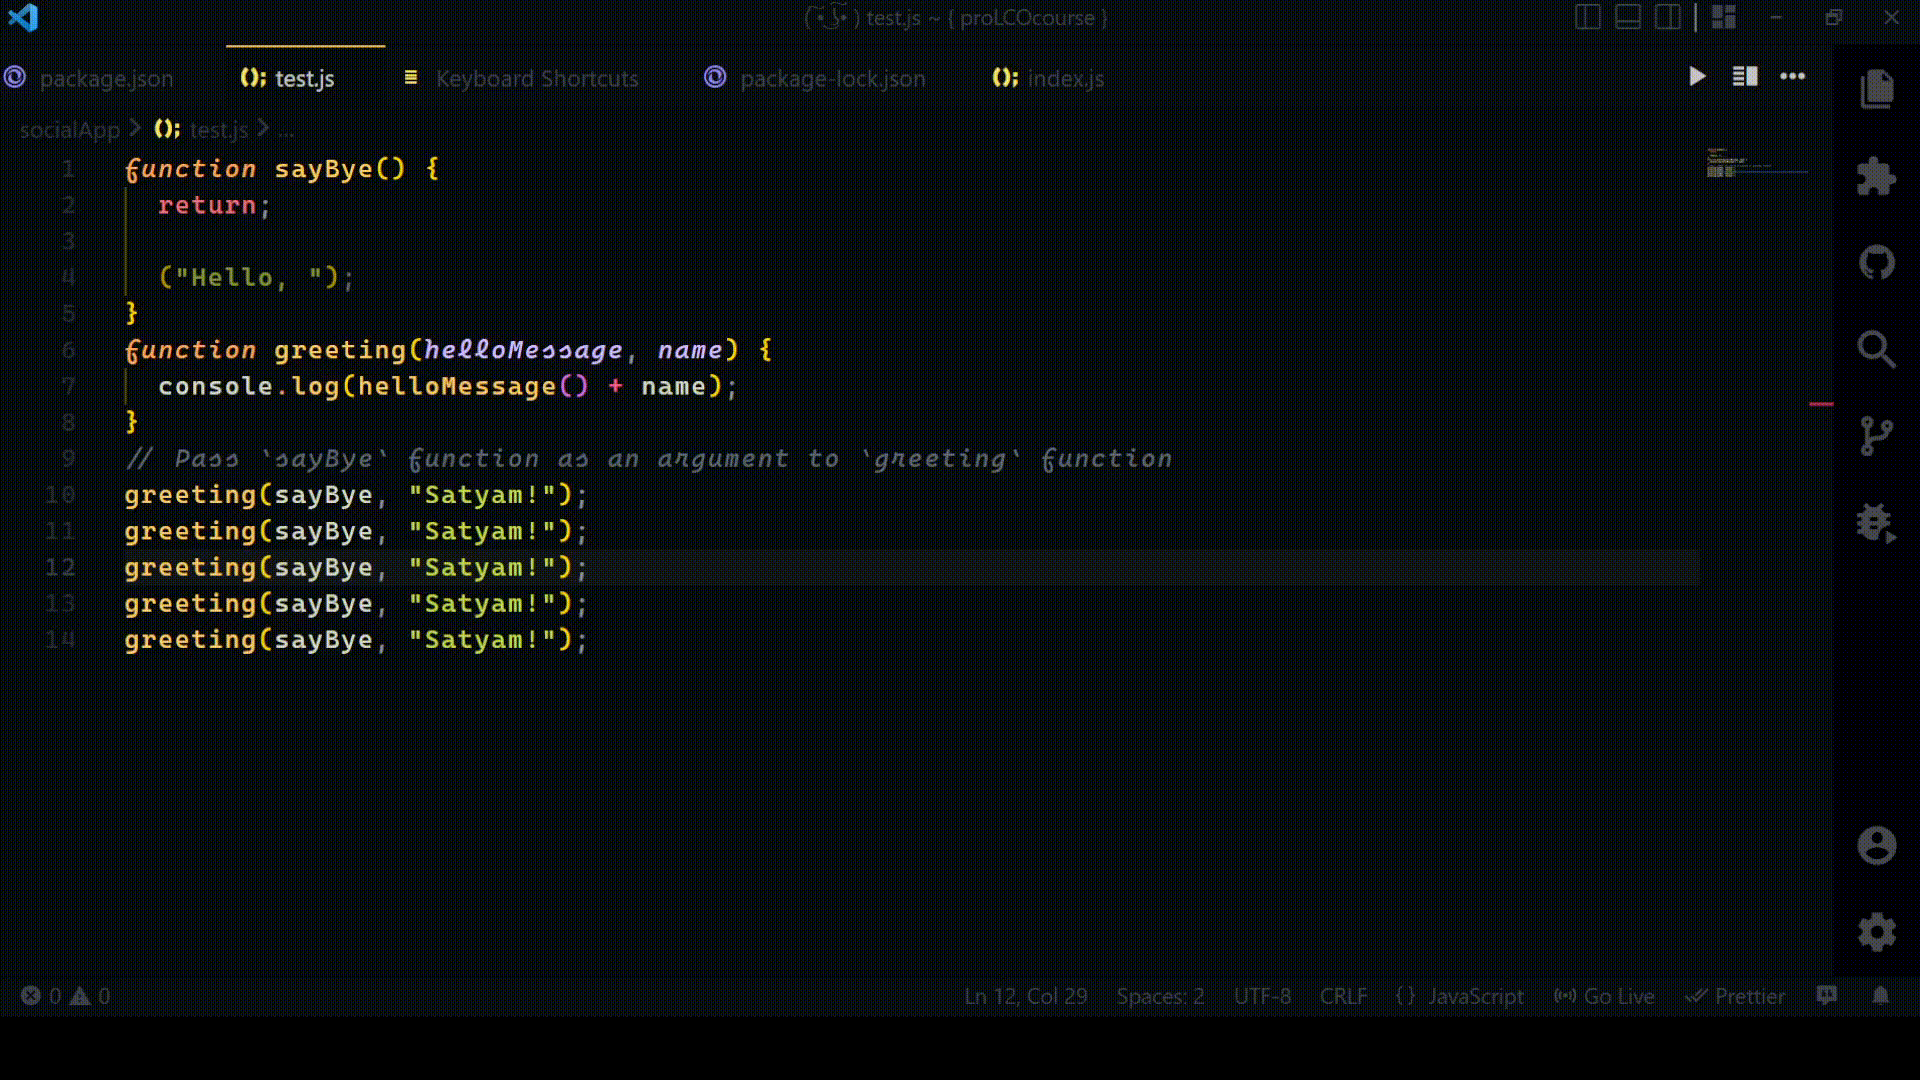The image size is (1920, 1080).
Task: Switch to the index.js tab
Action: (1065, 79)
